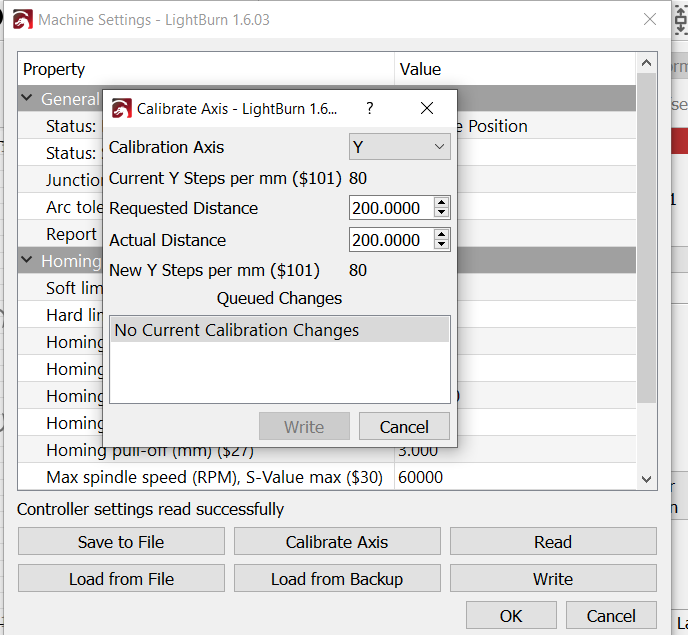Click the Value column header
The height and width of the screenshot is (635, 688).
coord(515,69)
